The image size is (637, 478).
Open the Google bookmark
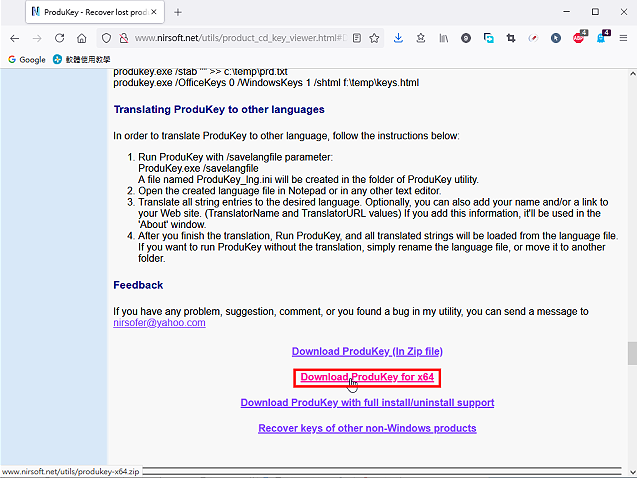tap(27, 59)
